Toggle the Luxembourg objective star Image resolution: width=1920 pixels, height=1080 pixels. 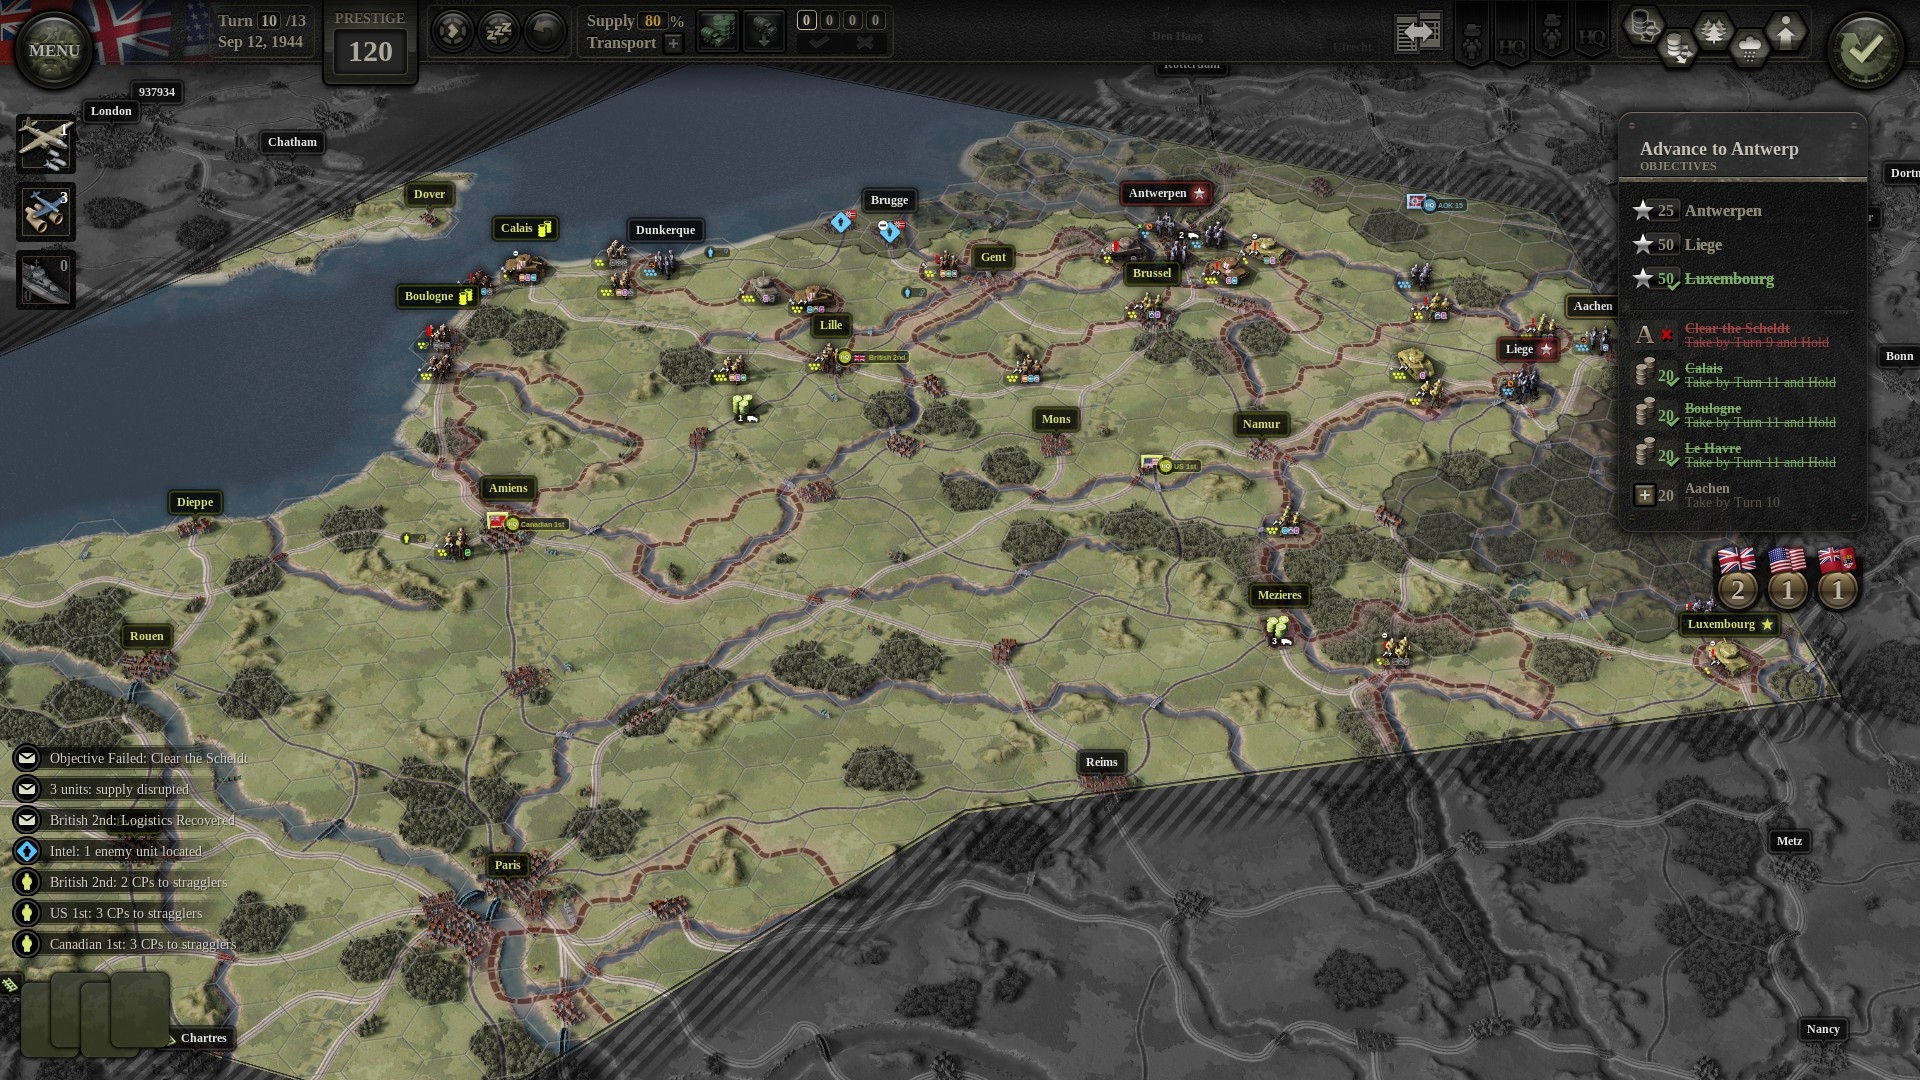1643,278
